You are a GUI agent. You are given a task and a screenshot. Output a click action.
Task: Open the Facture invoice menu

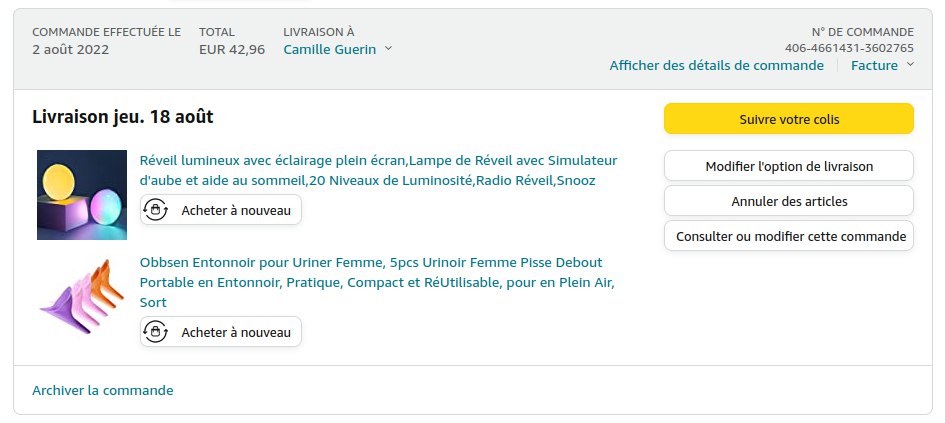point(874,66)
